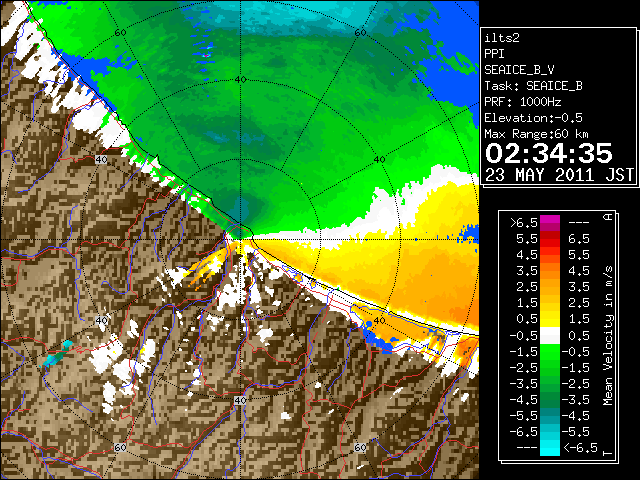Click the '40' range label due south of the radar

(x=240, y=400)
